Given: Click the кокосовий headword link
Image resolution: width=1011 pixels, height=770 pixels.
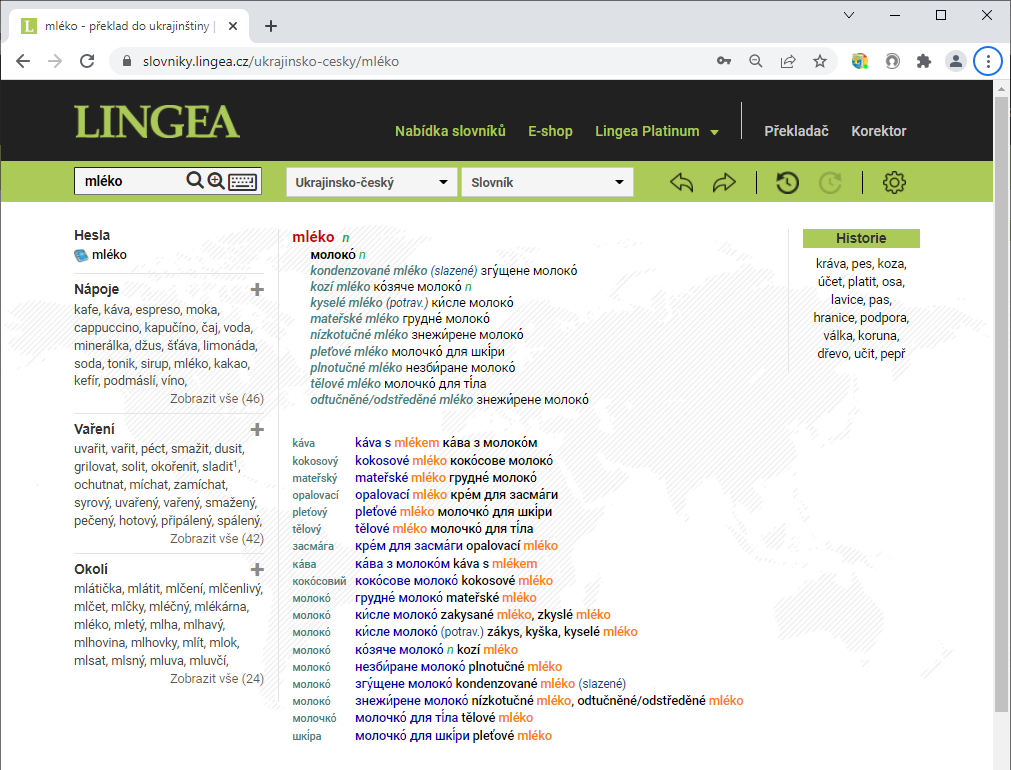Looking at the screenshot, I should (x=319, y=580).
